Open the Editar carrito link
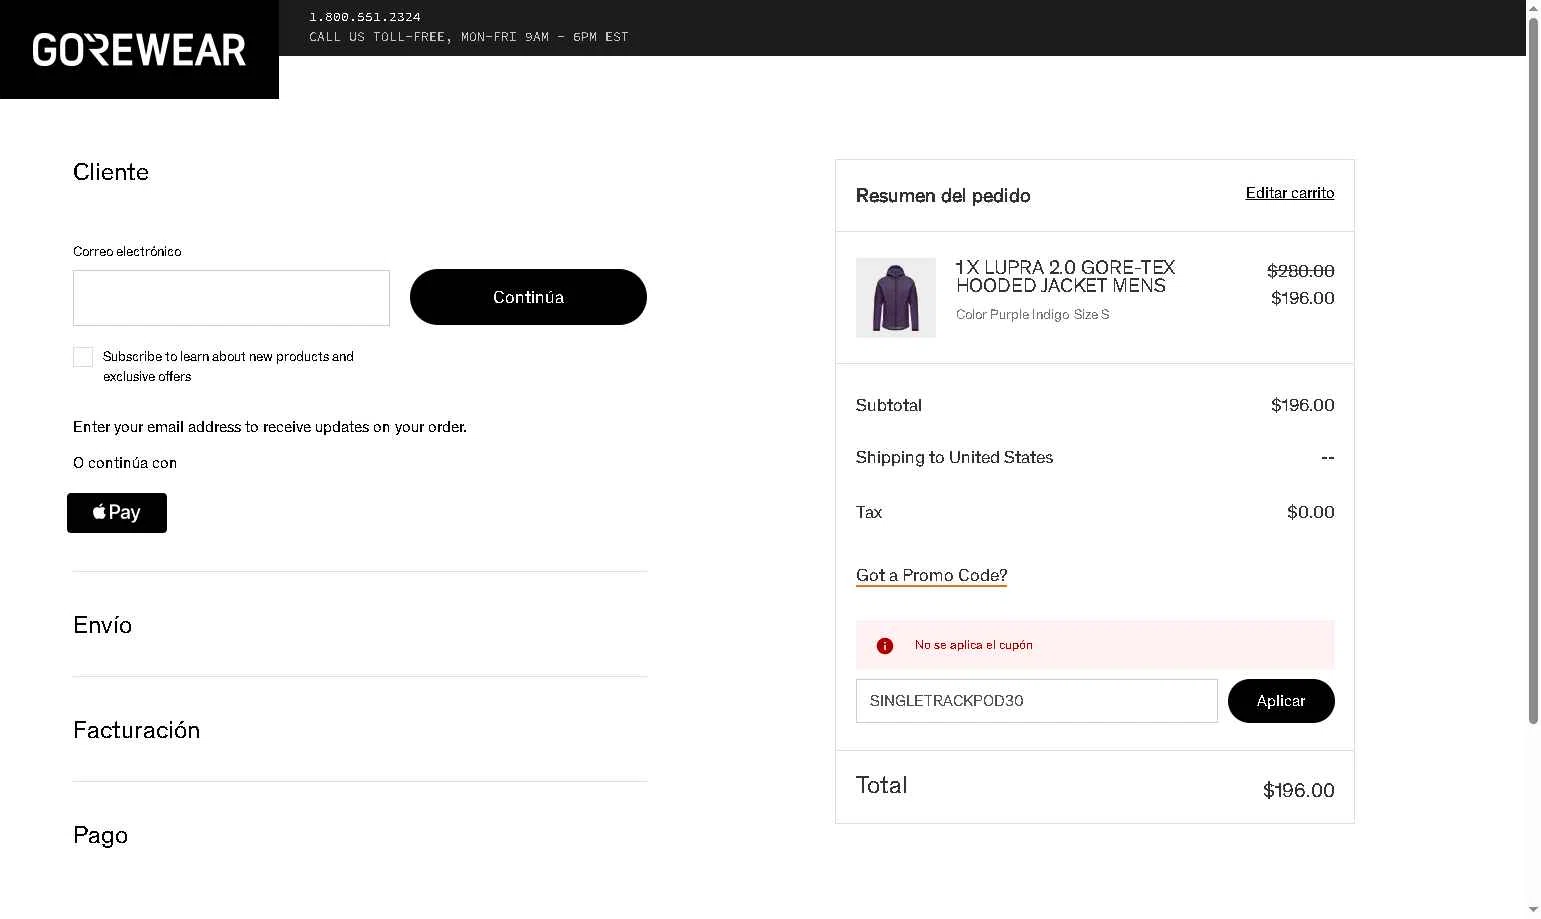1541x919 pixels. click(x=1290, y=193)
